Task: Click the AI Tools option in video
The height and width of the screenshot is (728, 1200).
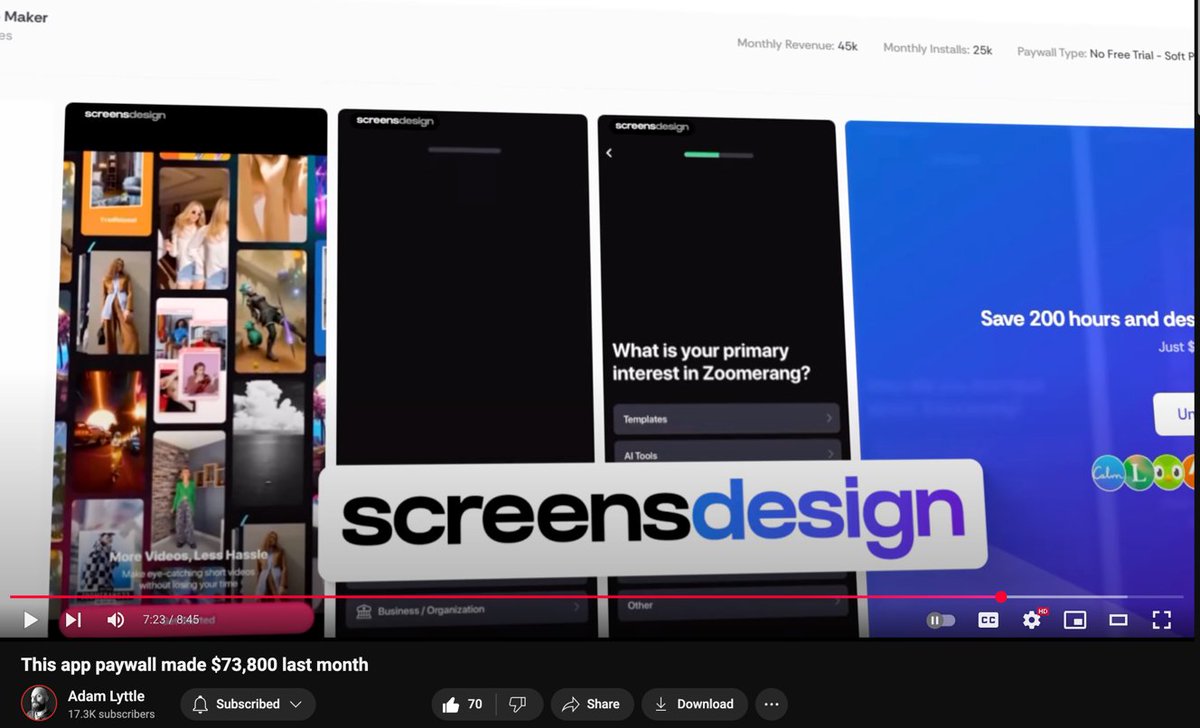Action: tap(727, 453)
